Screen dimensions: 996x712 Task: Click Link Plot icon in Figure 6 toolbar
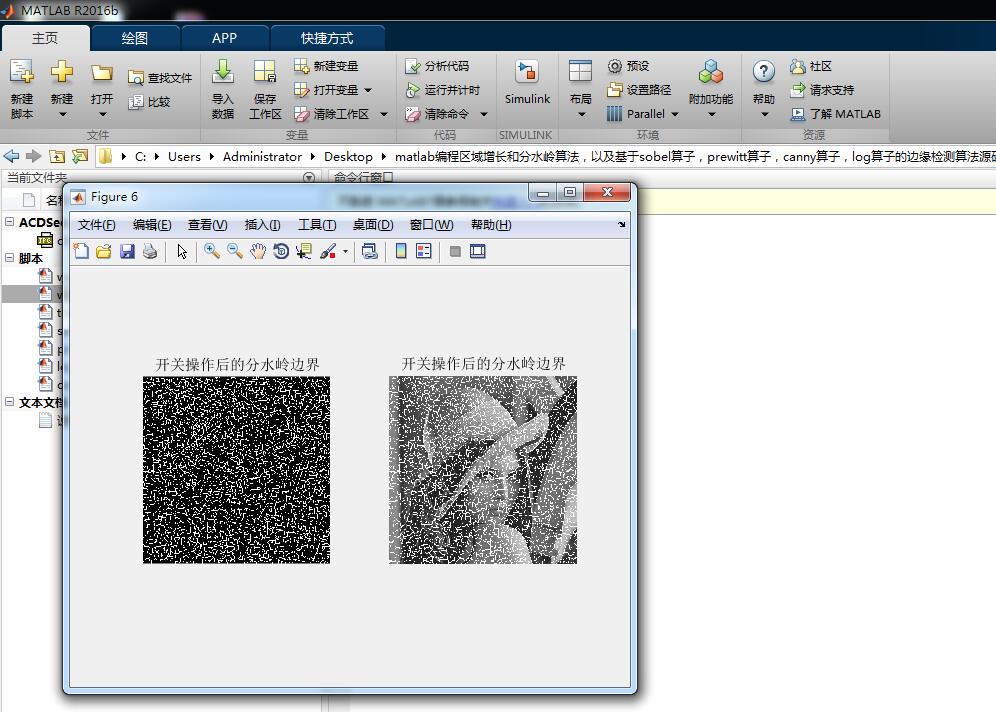tap(370, 252)
